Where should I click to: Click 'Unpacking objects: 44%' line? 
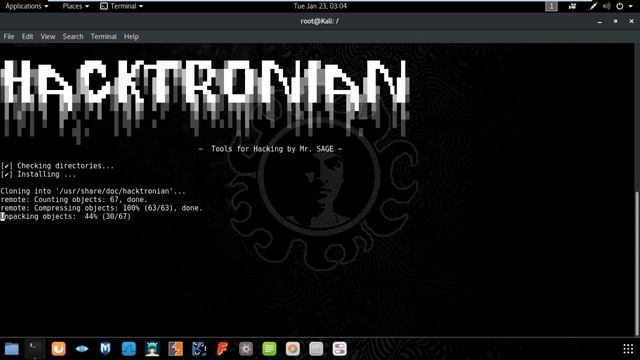66,216
